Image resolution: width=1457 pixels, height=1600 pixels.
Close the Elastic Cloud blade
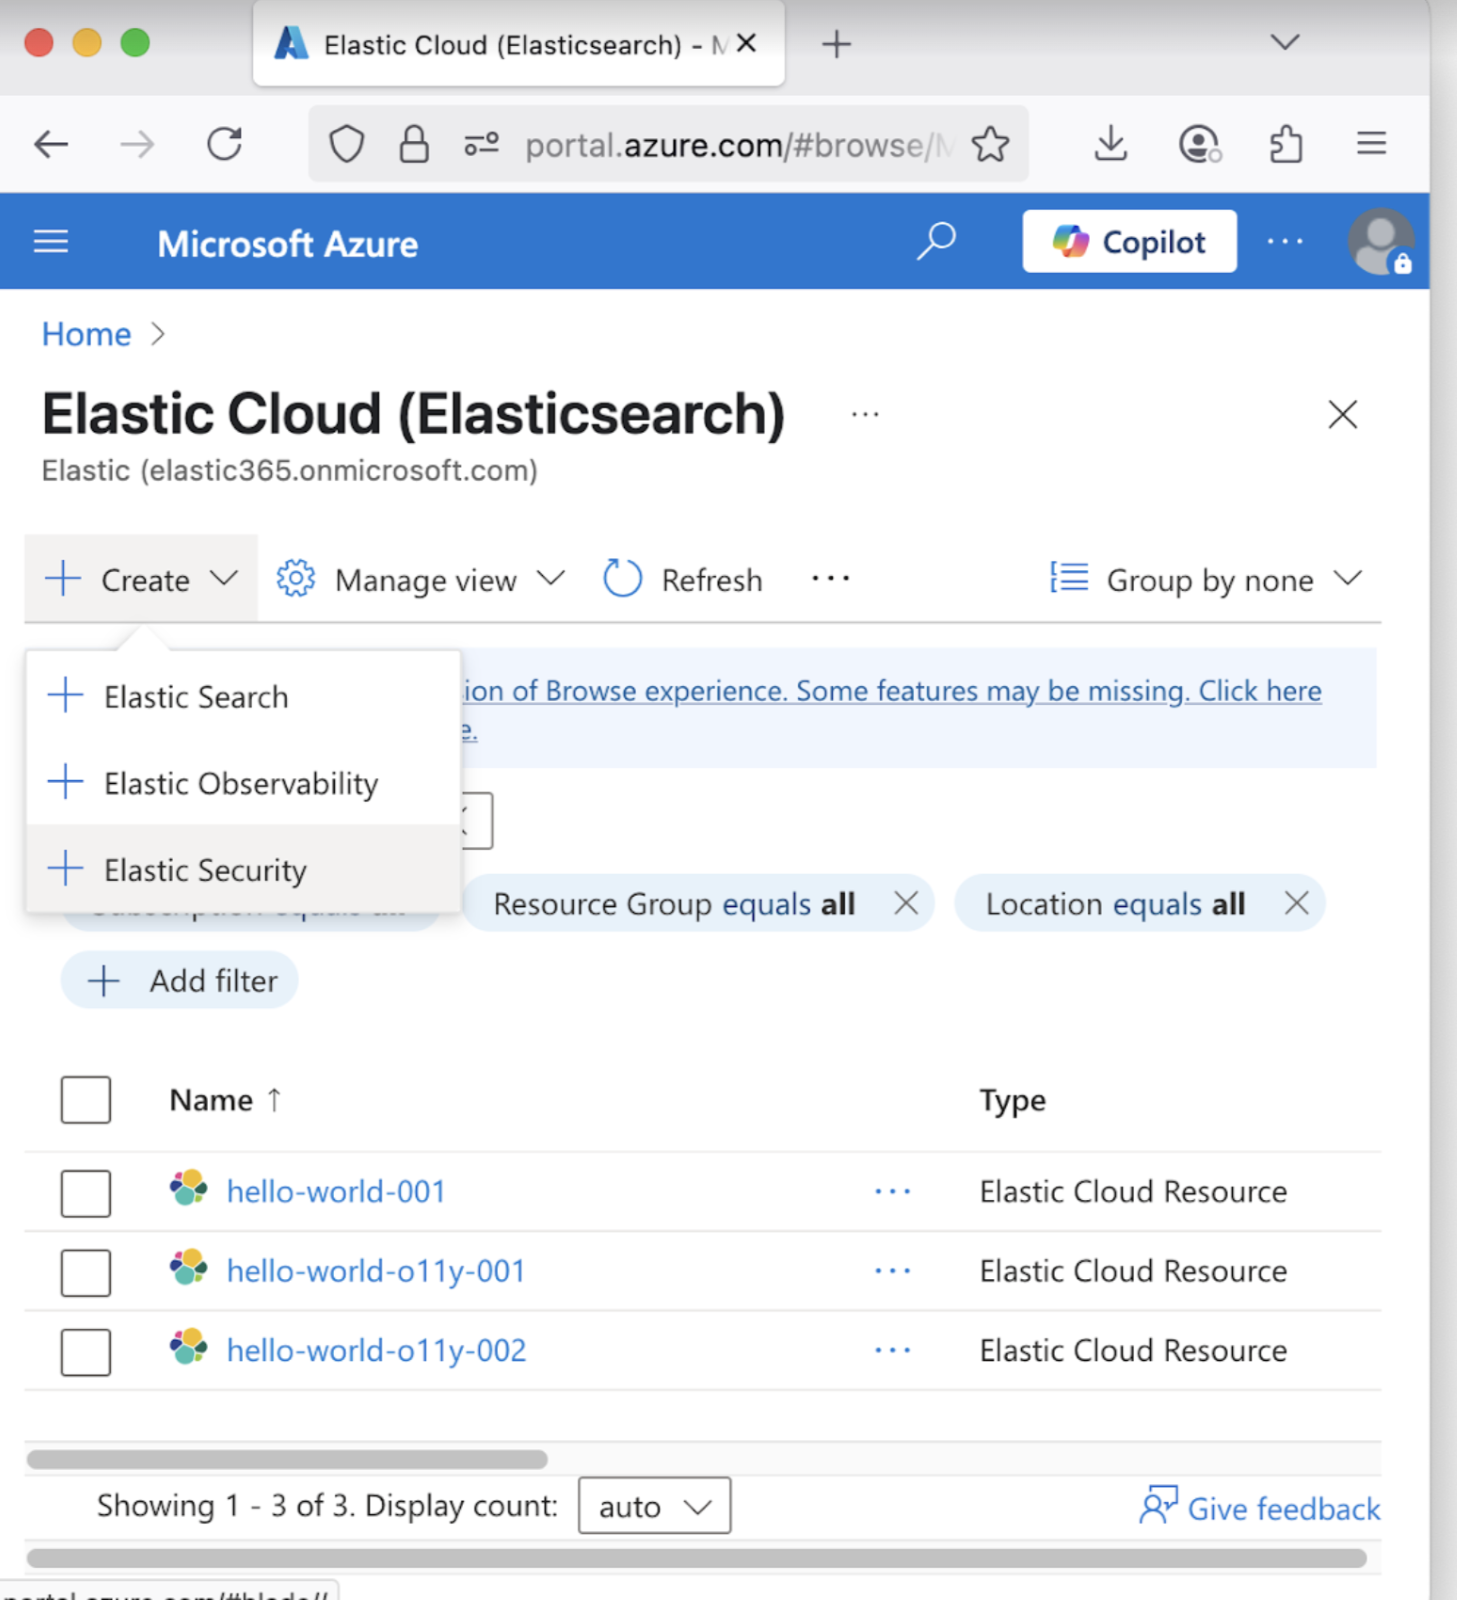[x=1342, y=414]
